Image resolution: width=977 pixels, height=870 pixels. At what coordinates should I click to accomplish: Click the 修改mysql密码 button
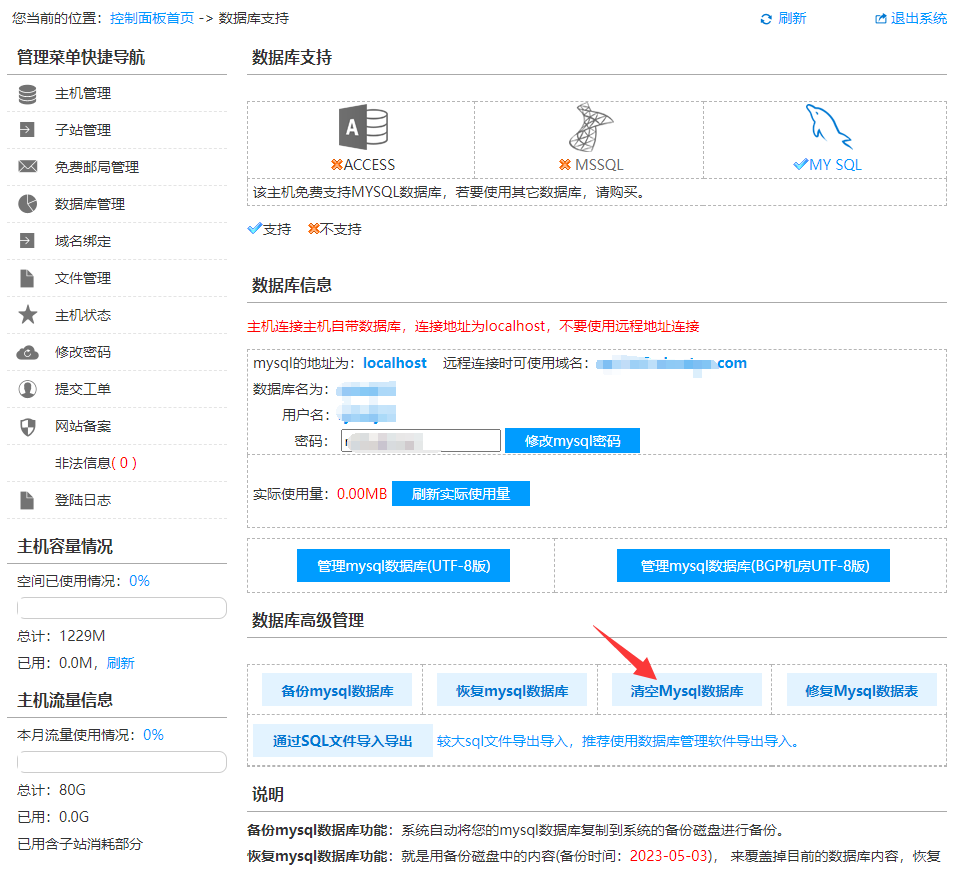click(x=572, y=441)
